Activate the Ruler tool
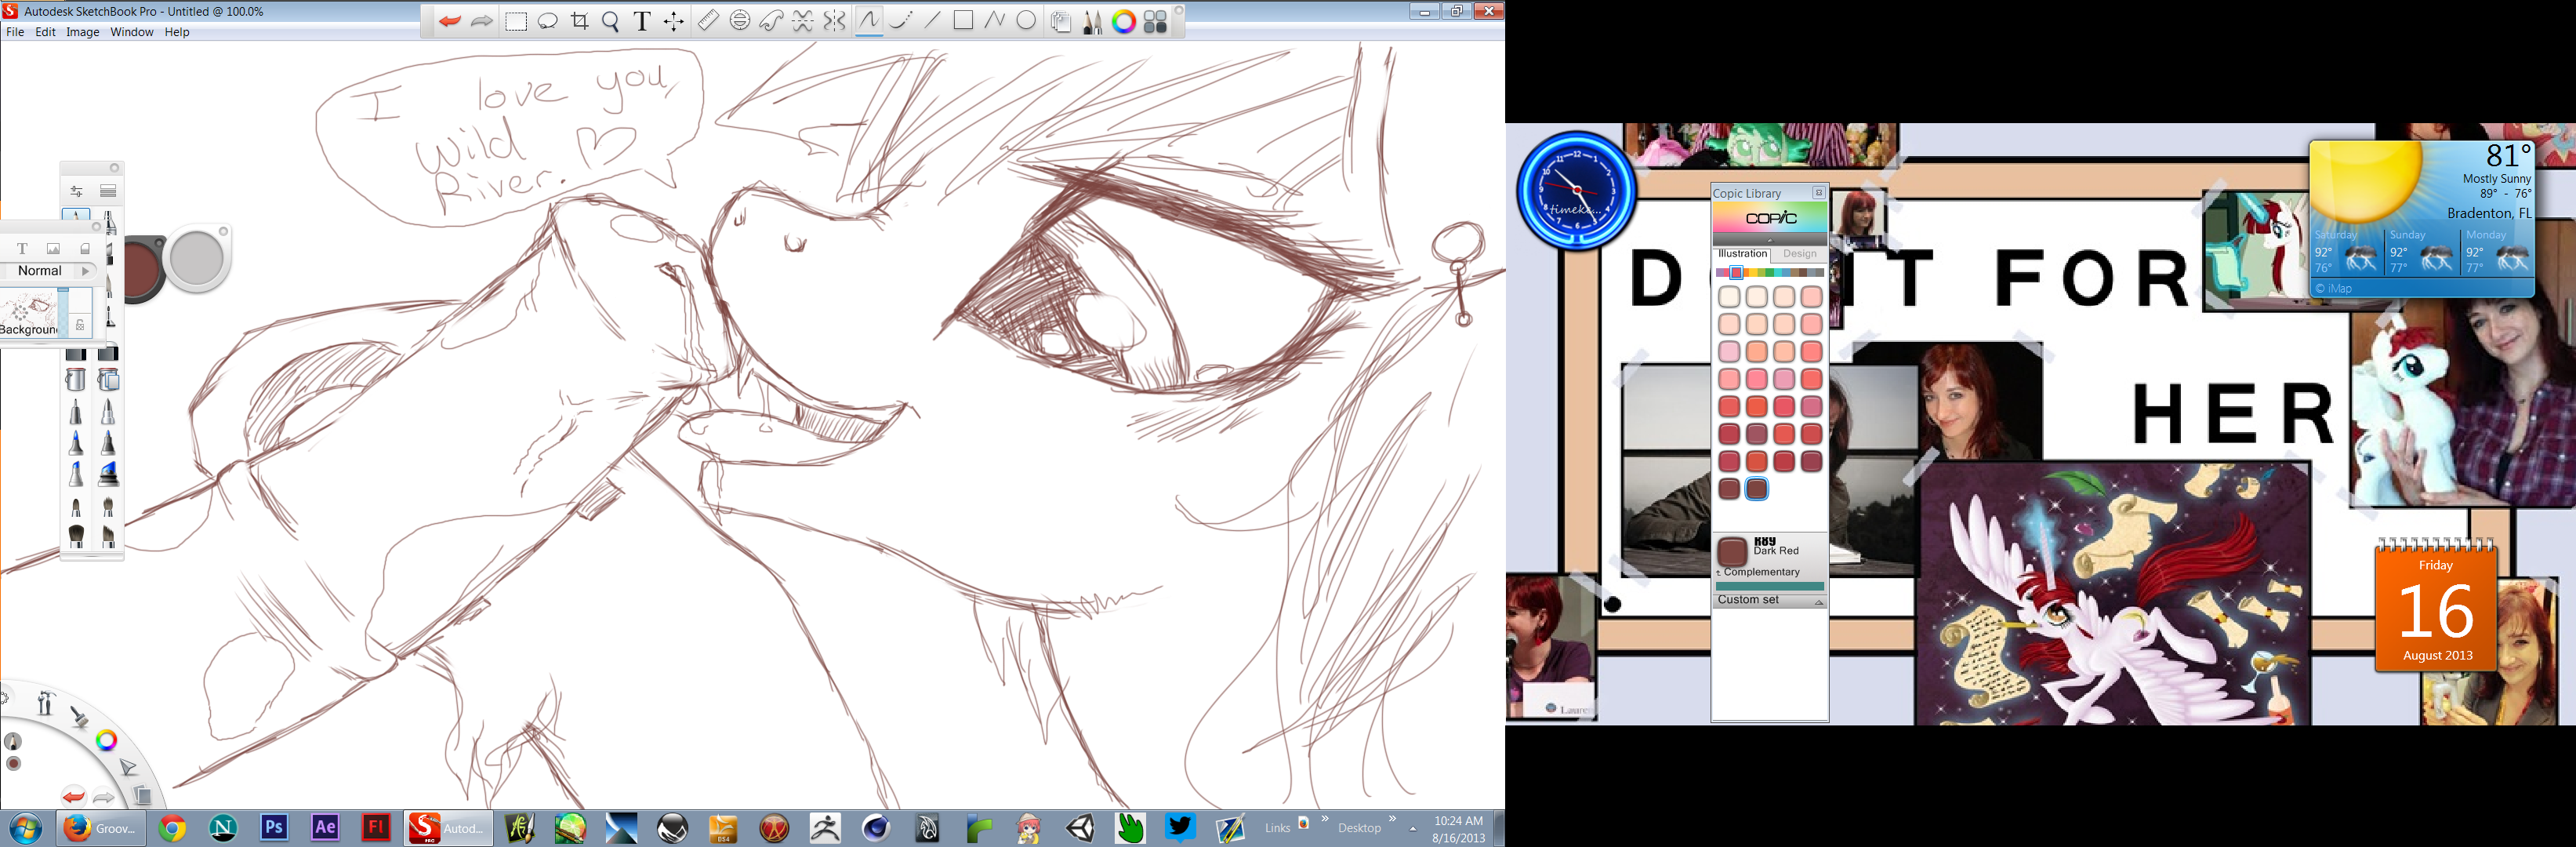Screen dimensions: 2576x847 click(x=708, y=21)
